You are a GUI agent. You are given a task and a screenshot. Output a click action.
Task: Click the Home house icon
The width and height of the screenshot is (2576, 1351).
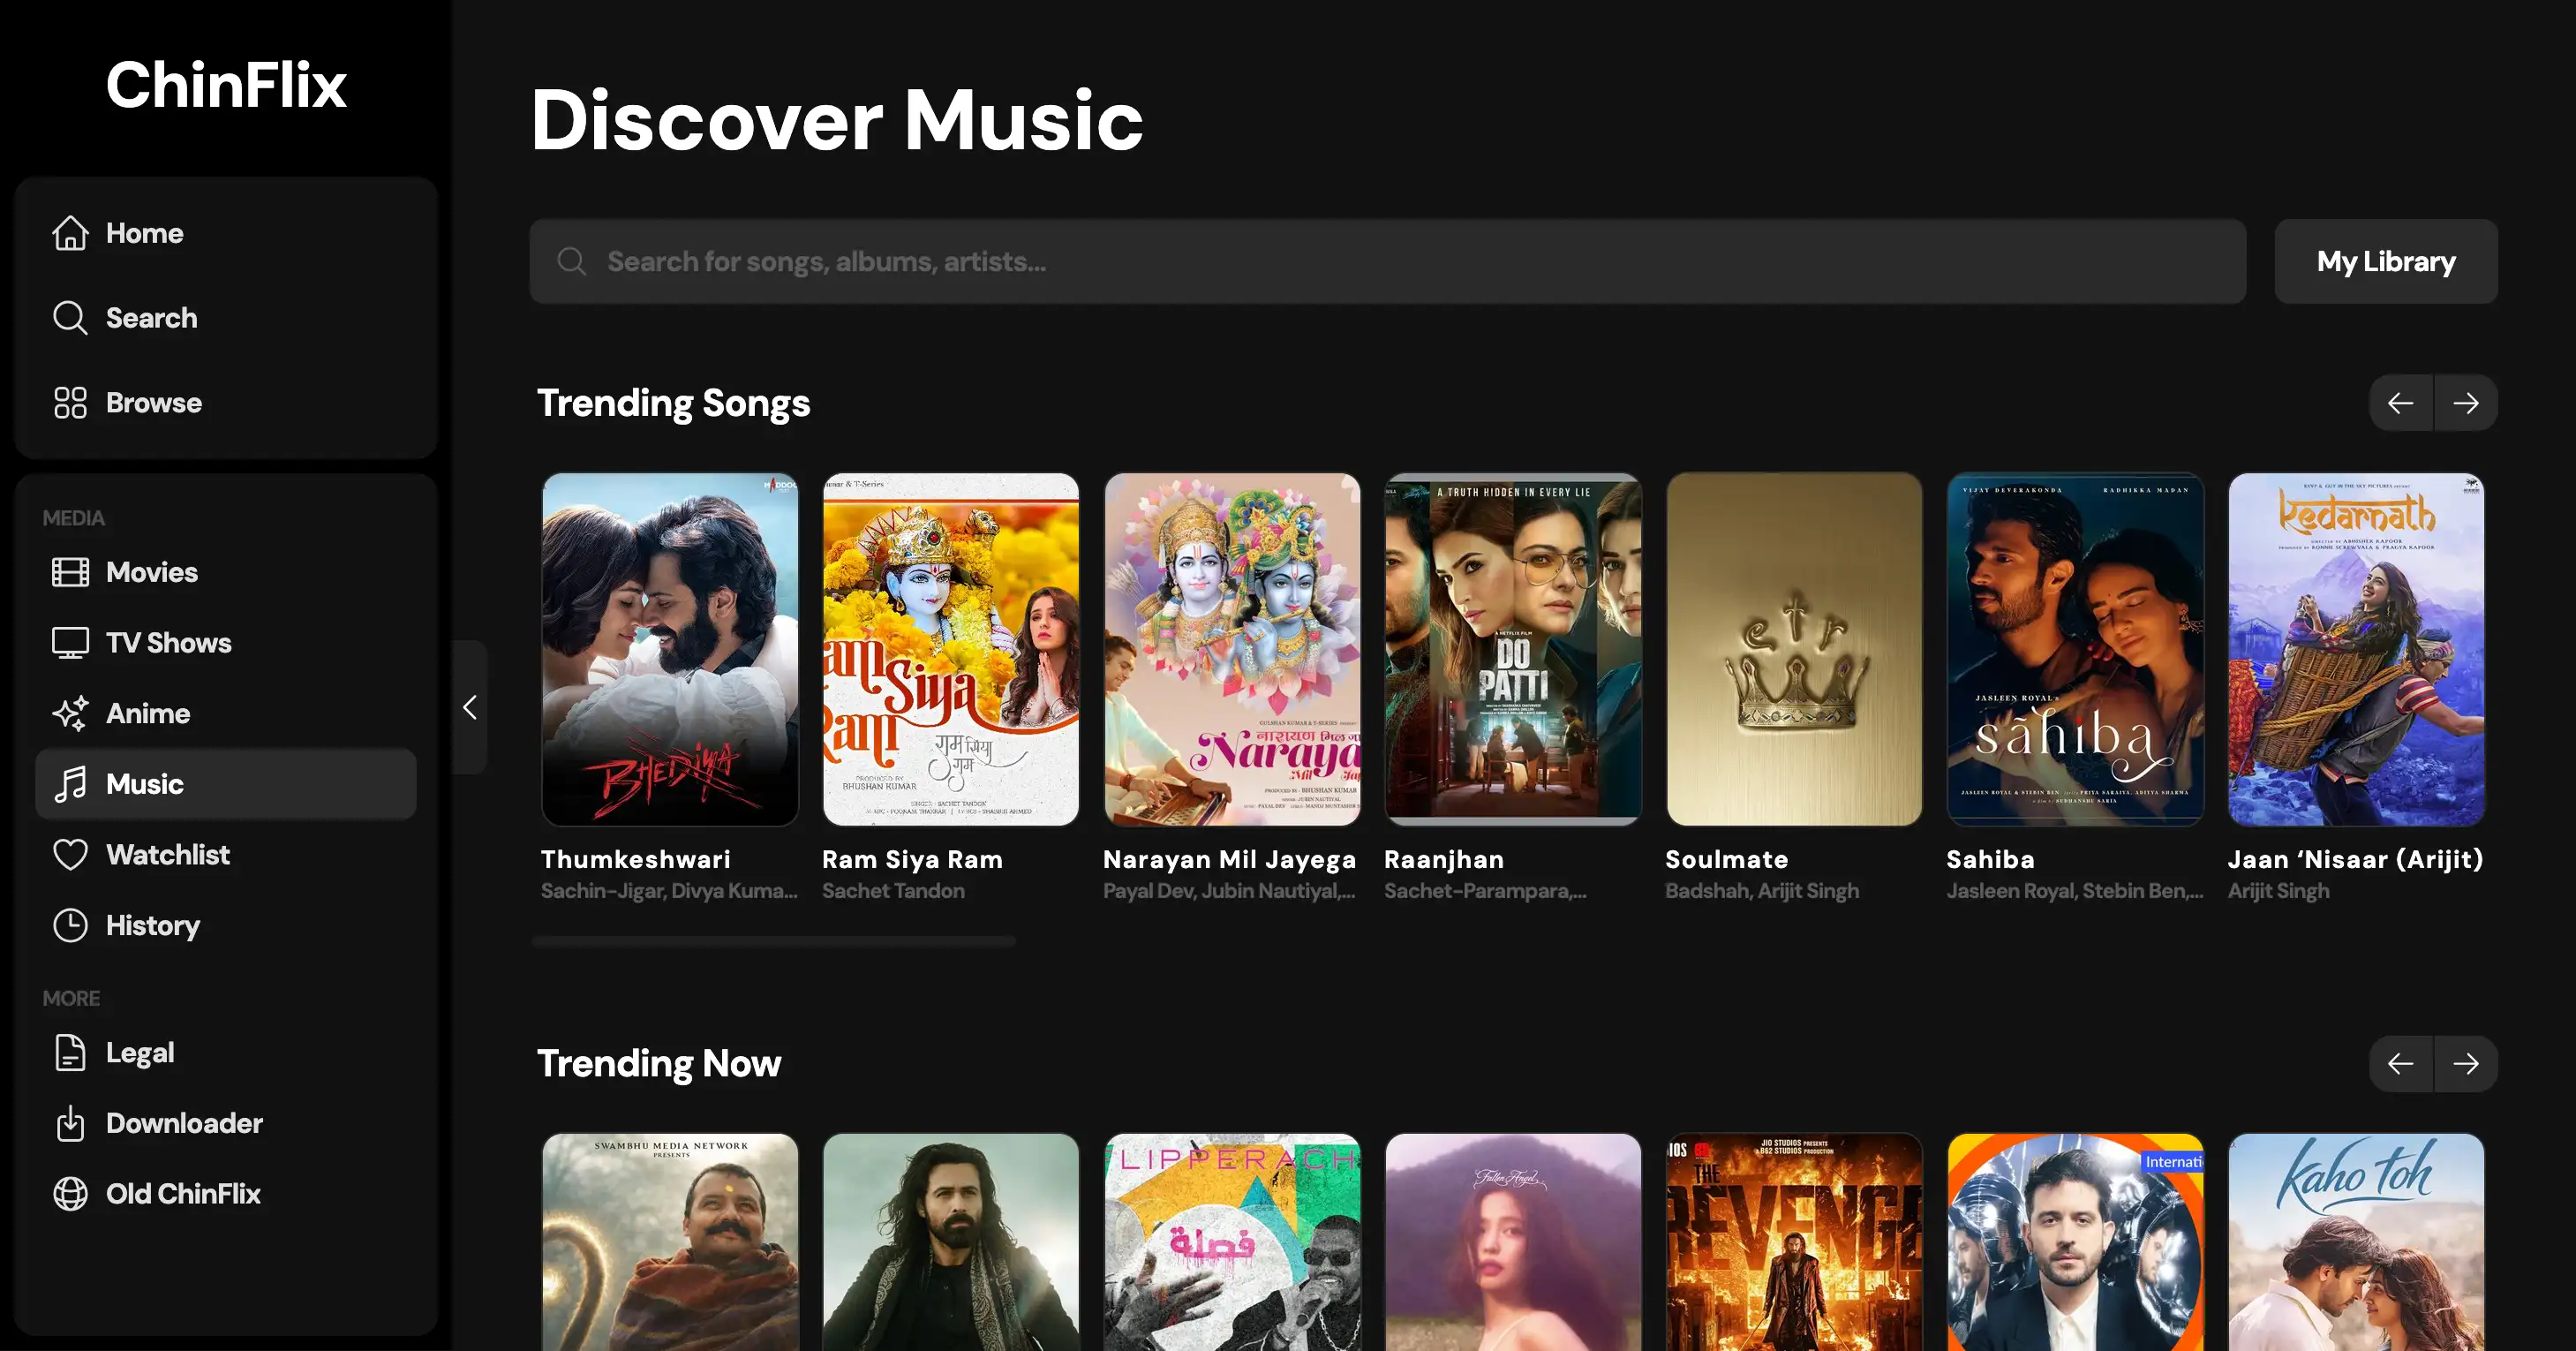pyautogui.click(x=70, y=233)
